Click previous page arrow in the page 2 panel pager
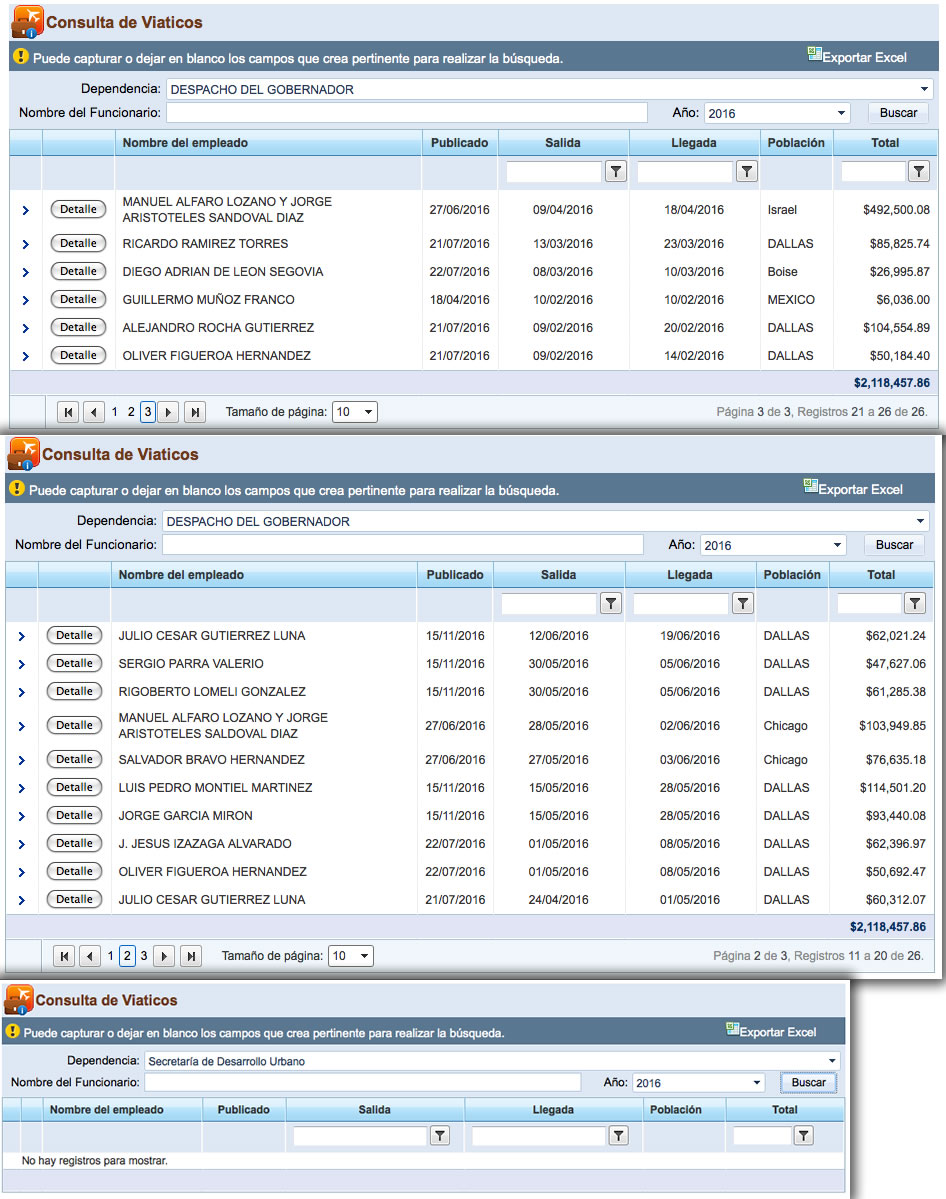946x1199 pixels. (89, 956)
